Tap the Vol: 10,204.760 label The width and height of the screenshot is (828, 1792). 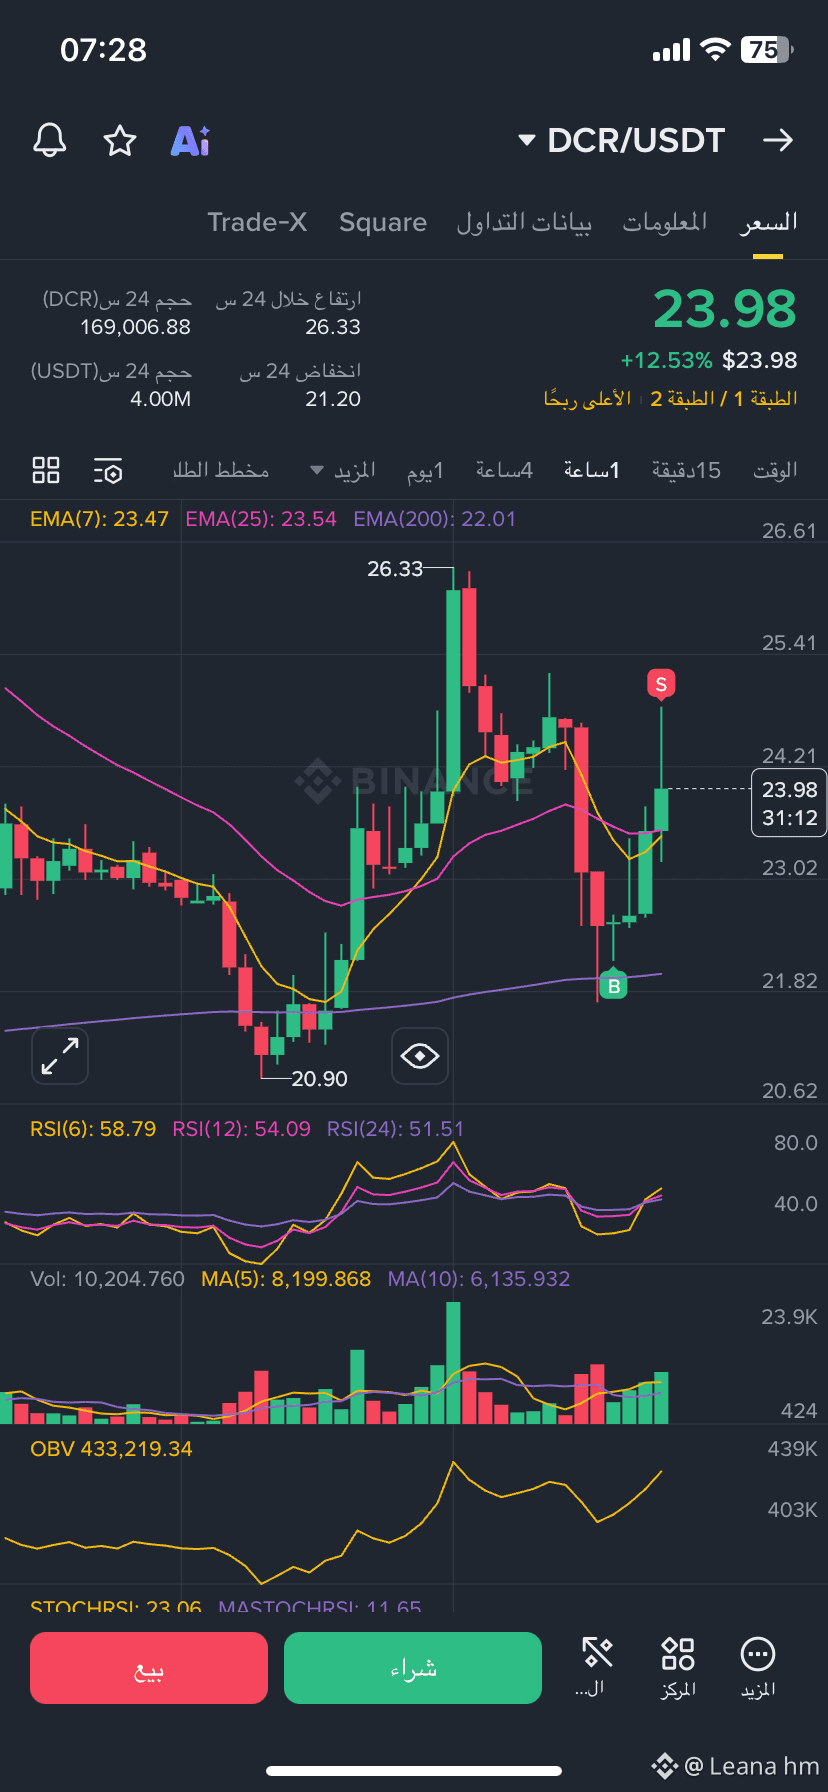107,1279
